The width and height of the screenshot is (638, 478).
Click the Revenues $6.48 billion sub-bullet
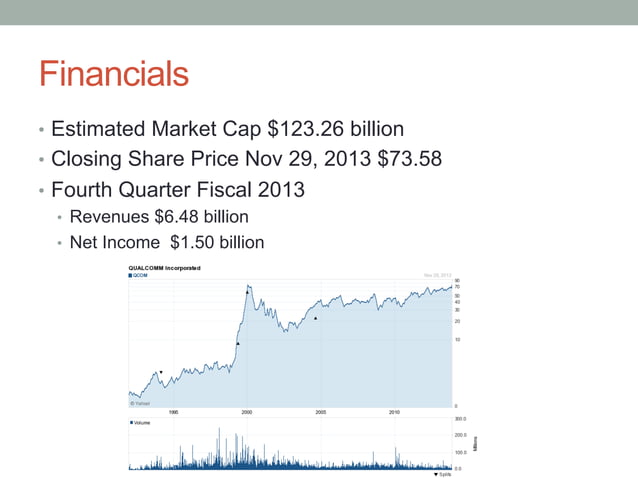[159, 216]
